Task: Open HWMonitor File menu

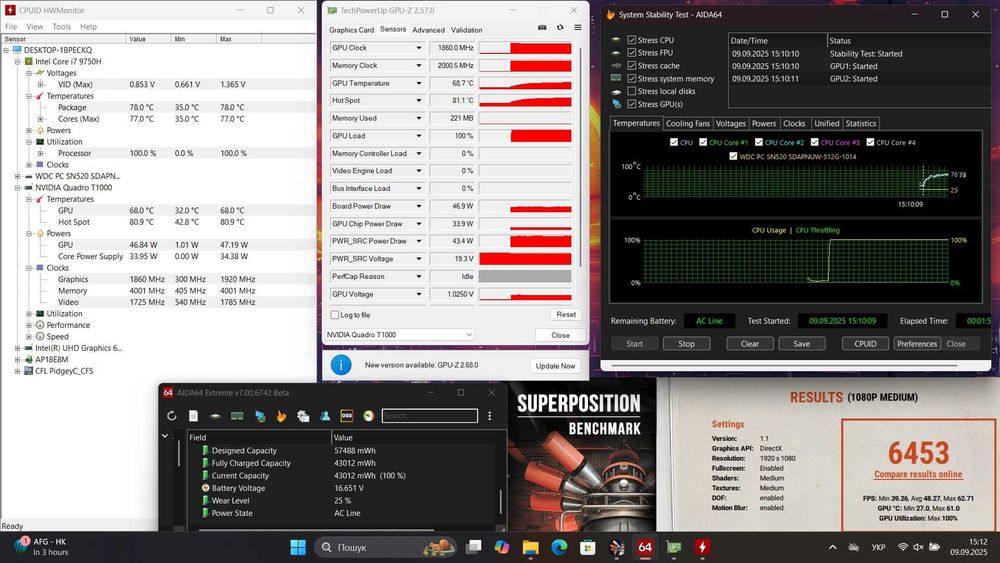Action: point(11,27)
